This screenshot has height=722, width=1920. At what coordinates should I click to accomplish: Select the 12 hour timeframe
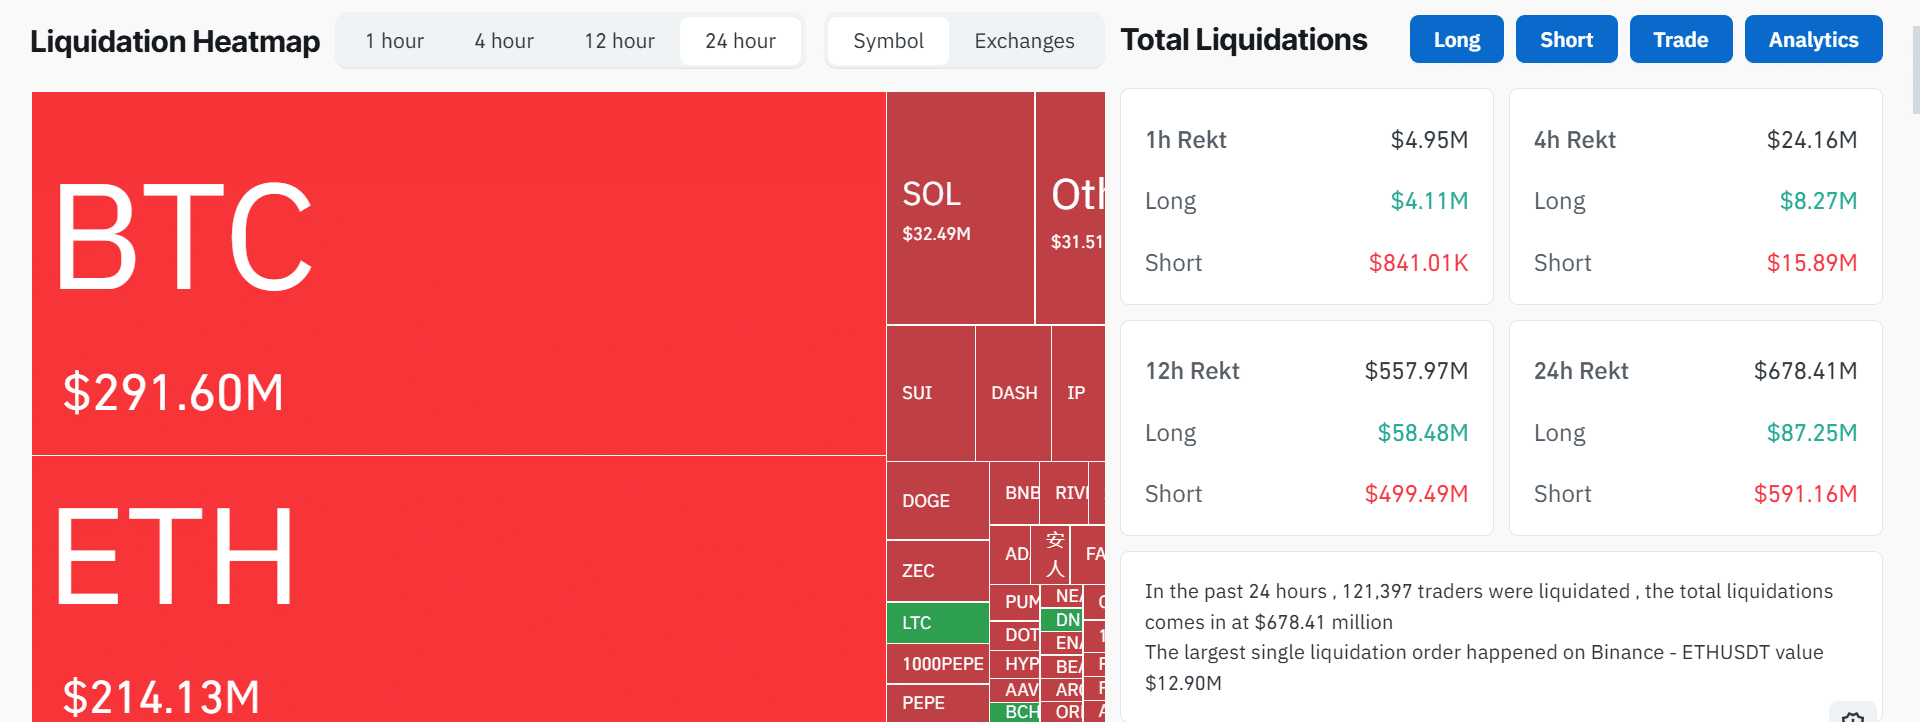pos(619,41)
